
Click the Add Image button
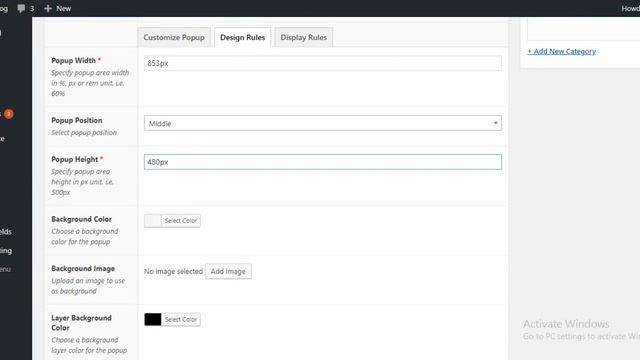(x=228, y=271)
